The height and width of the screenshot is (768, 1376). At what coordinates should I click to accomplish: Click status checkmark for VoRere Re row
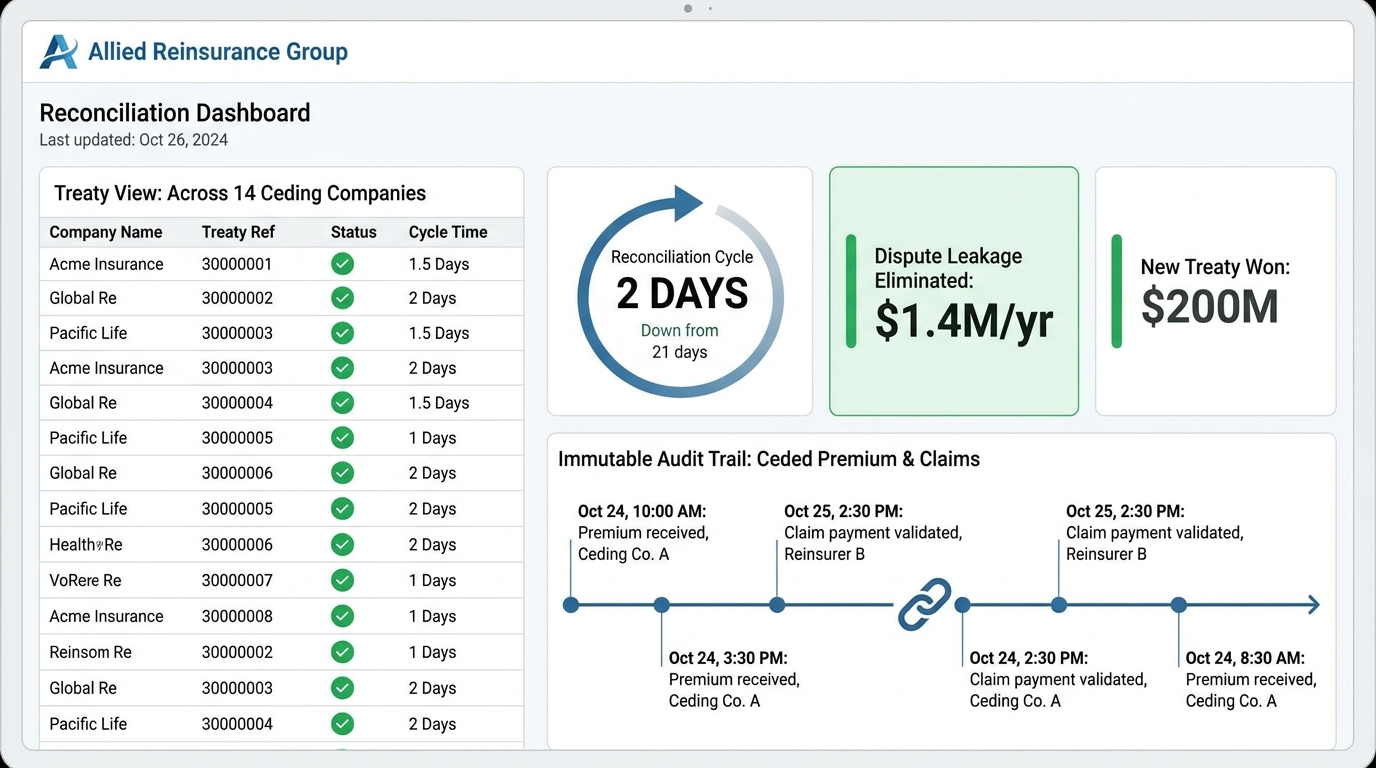coord(343,580)
